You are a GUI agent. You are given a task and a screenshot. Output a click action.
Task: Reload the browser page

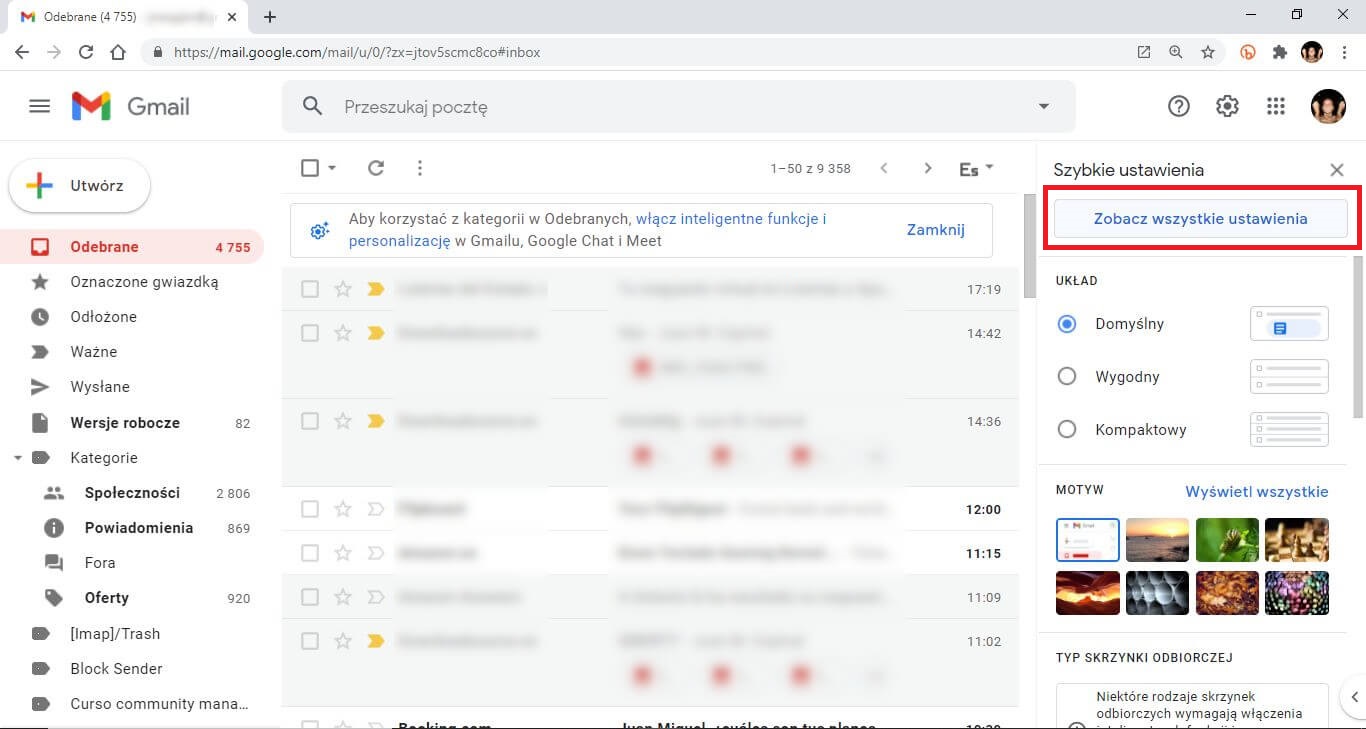(86, 52)
